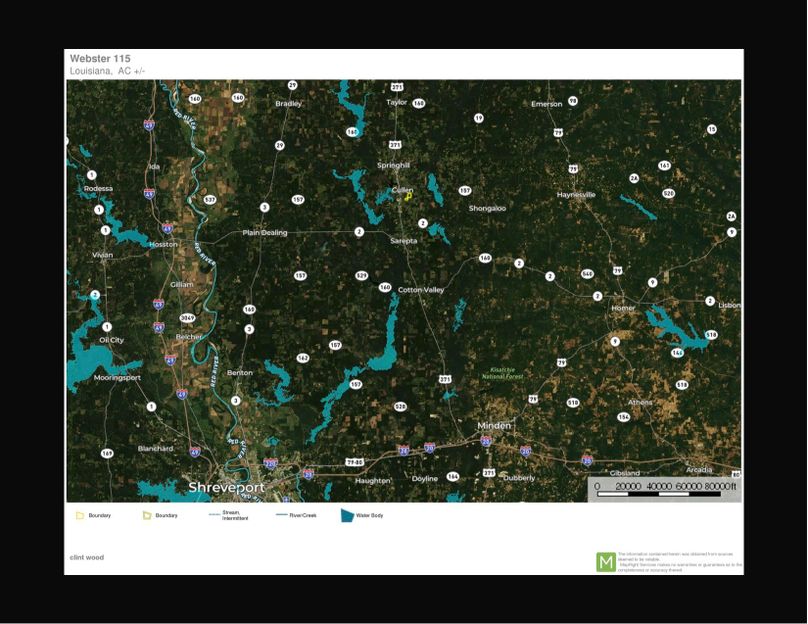Click the Plain Dealing town label
Image resolution: width=808 pixels, height=624 pixels.
[x=265, y=232]
